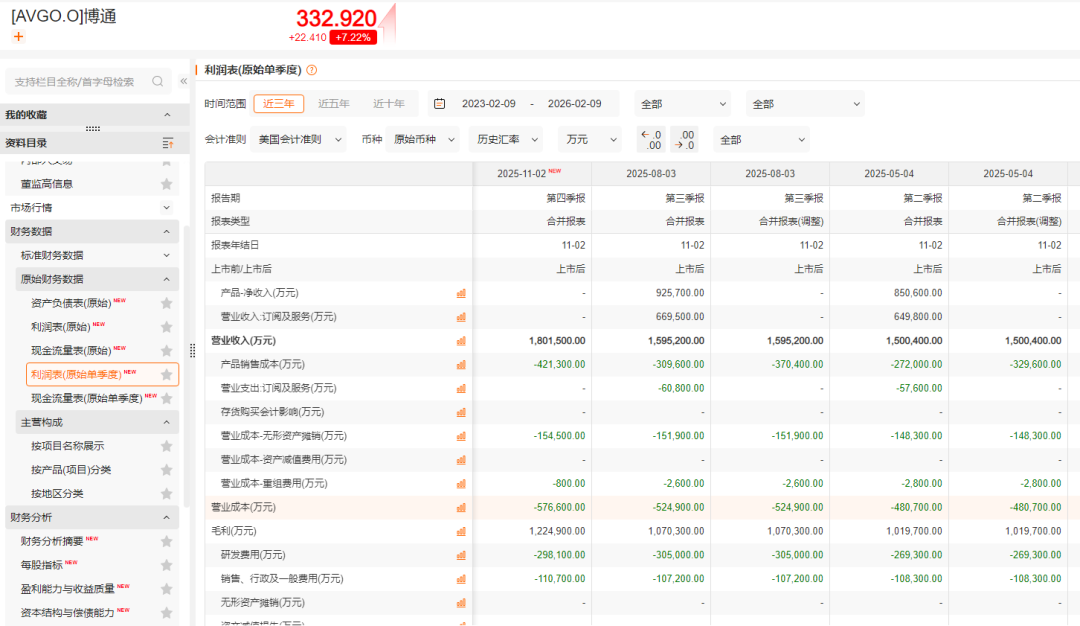Screen dimensions: 1080x626
Task: Click the sidebar search input field
Action: [75, 82]
